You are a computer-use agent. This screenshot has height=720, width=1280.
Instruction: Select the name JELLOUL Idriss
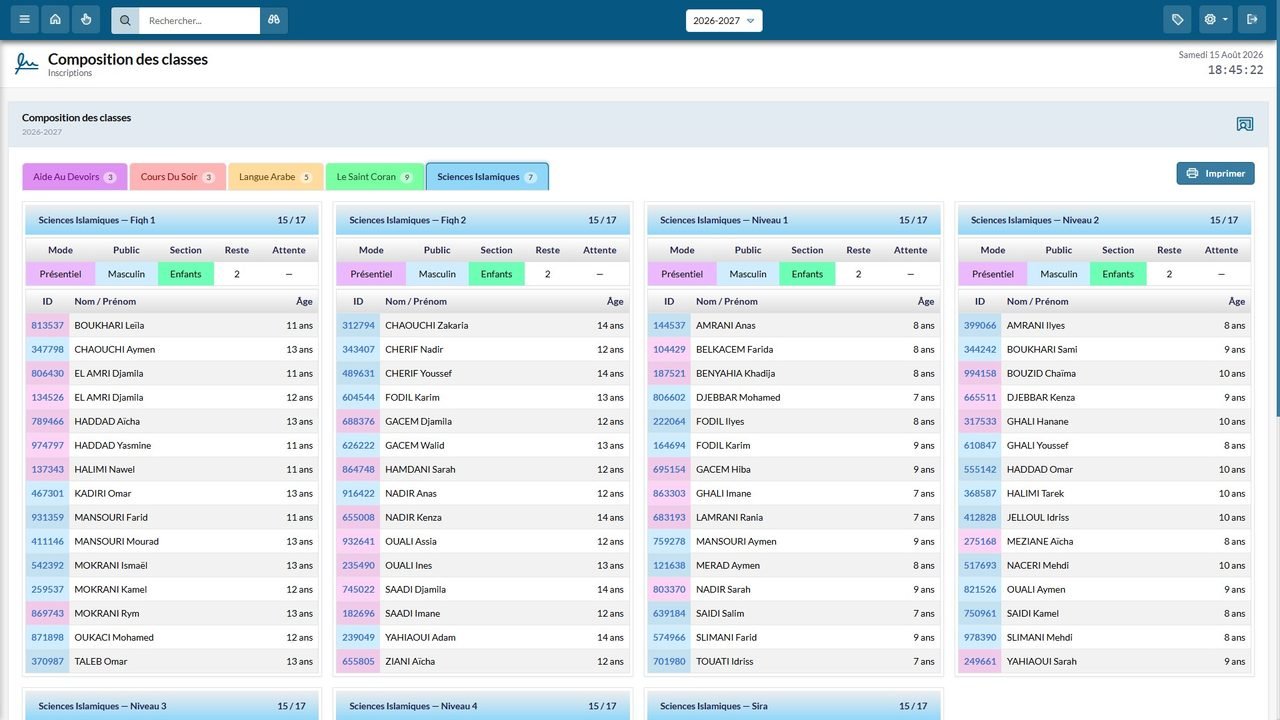tap(1038, 517)
